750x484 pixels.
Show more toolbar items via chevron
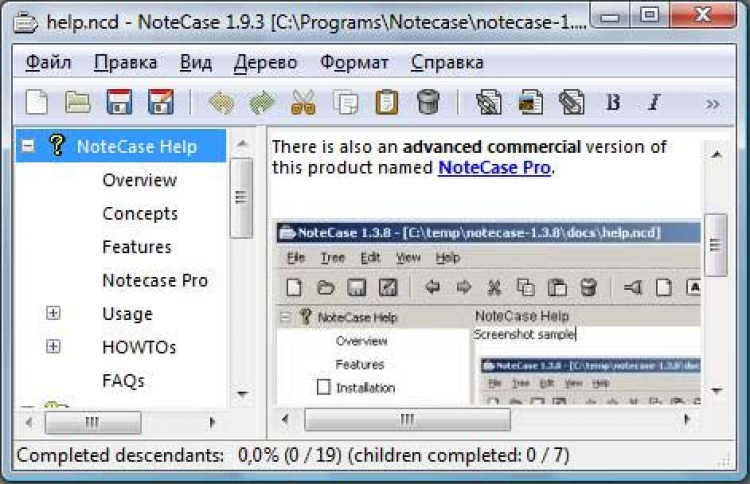(x=713, y=104)
